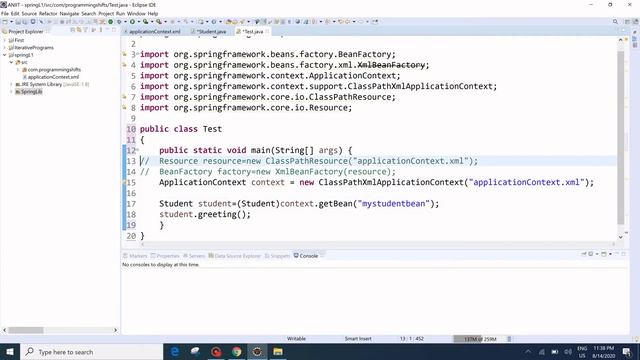Click the green Debug button in toolbar
Image resolution: width=640 pixels, height=360 pixels.
point(111,22)
